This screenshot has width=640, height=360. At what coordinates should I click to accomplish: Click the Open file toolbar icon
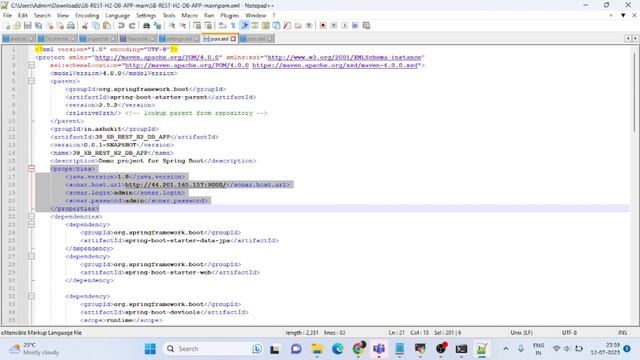click(17, 26)
